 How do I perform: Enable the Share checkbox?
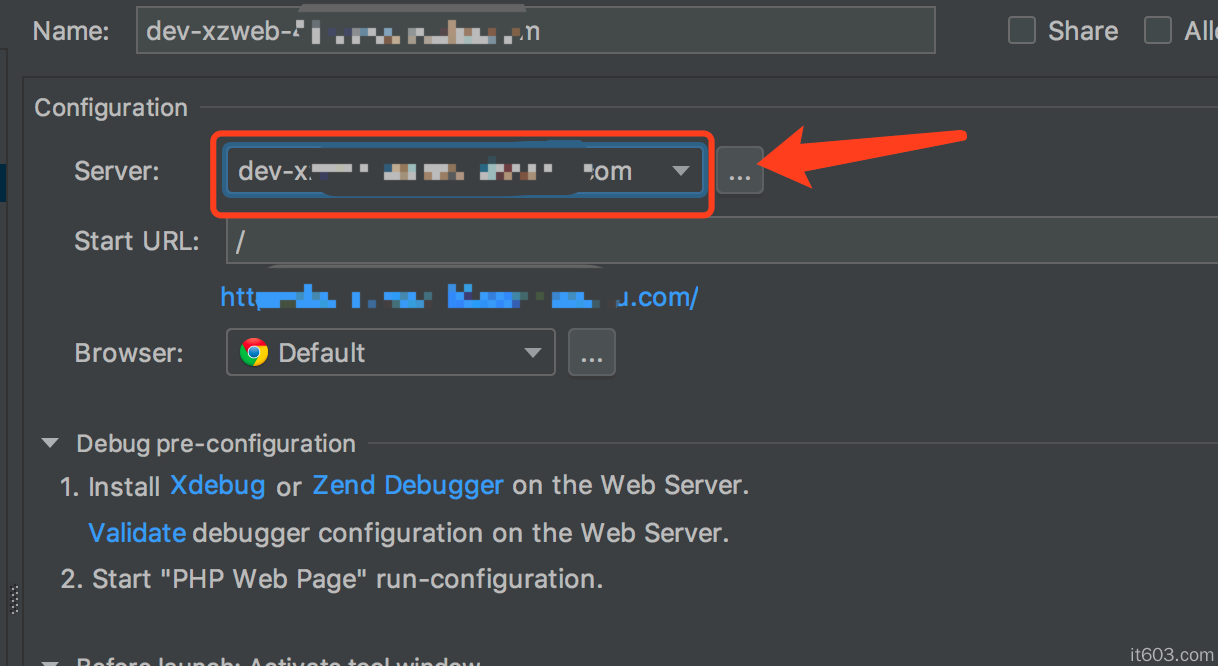pyautogui.click(x=1021, y=31)
